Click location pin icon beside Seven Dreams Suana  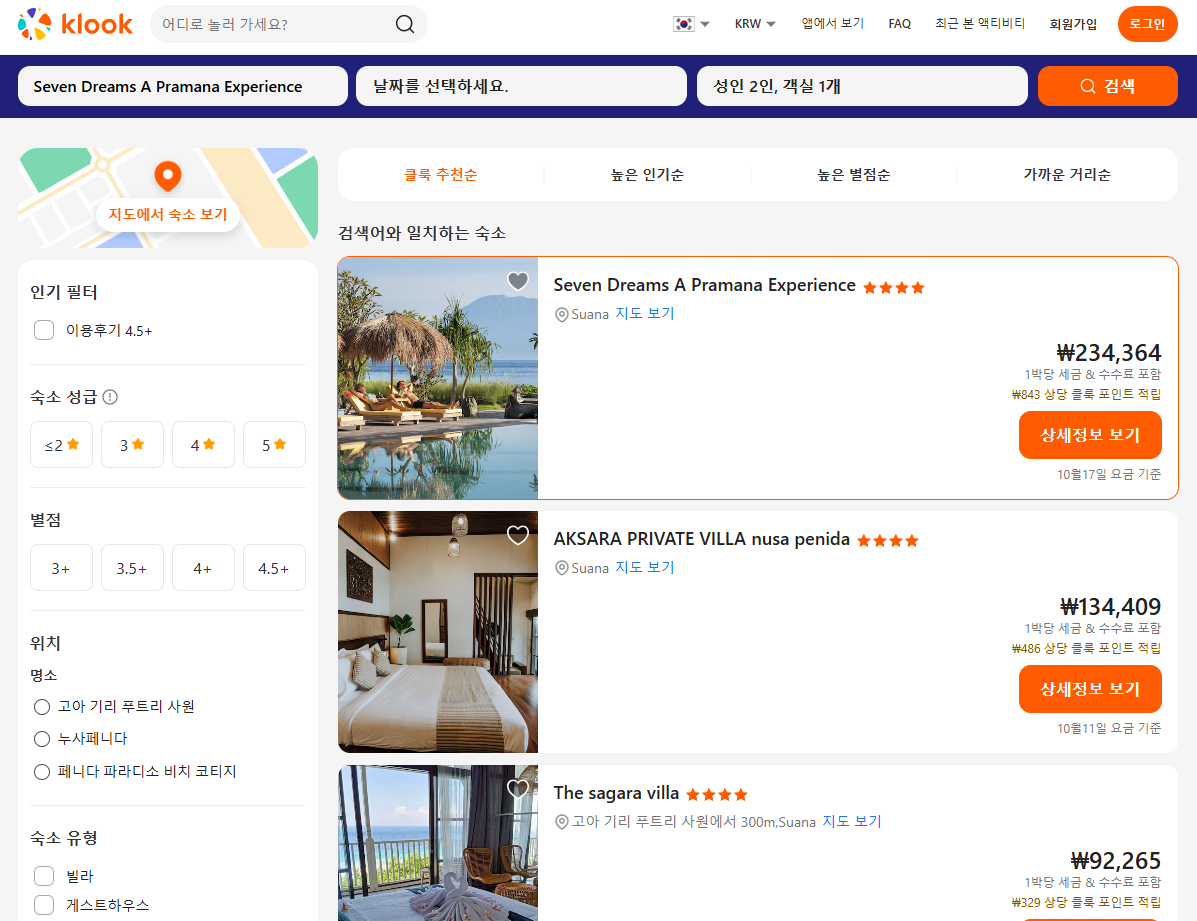pos(561,315)
